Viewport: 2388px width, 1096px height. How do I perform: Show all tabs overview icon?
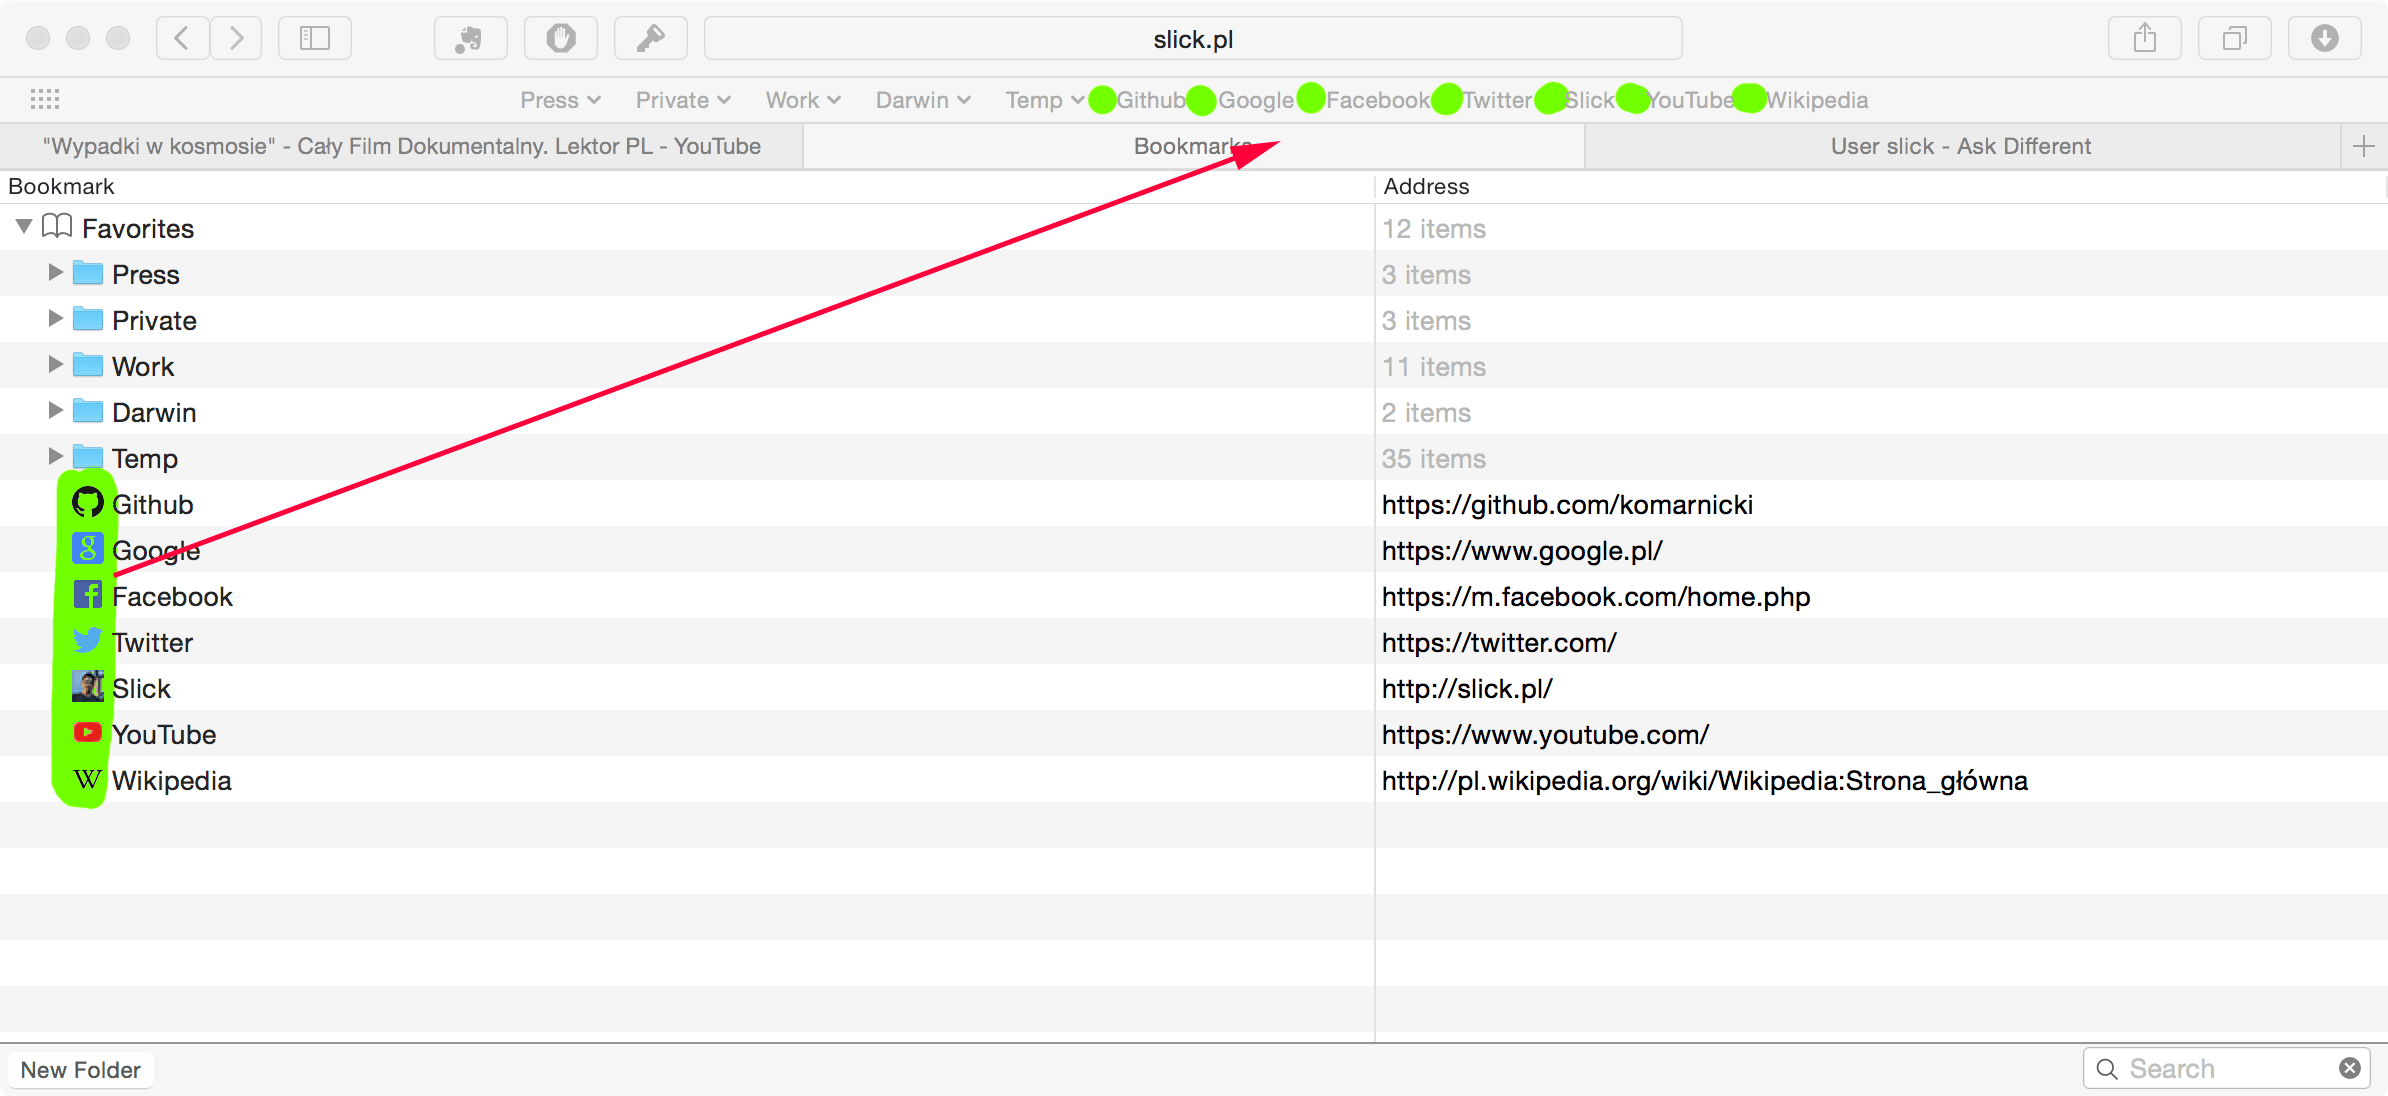point(2234,39)
